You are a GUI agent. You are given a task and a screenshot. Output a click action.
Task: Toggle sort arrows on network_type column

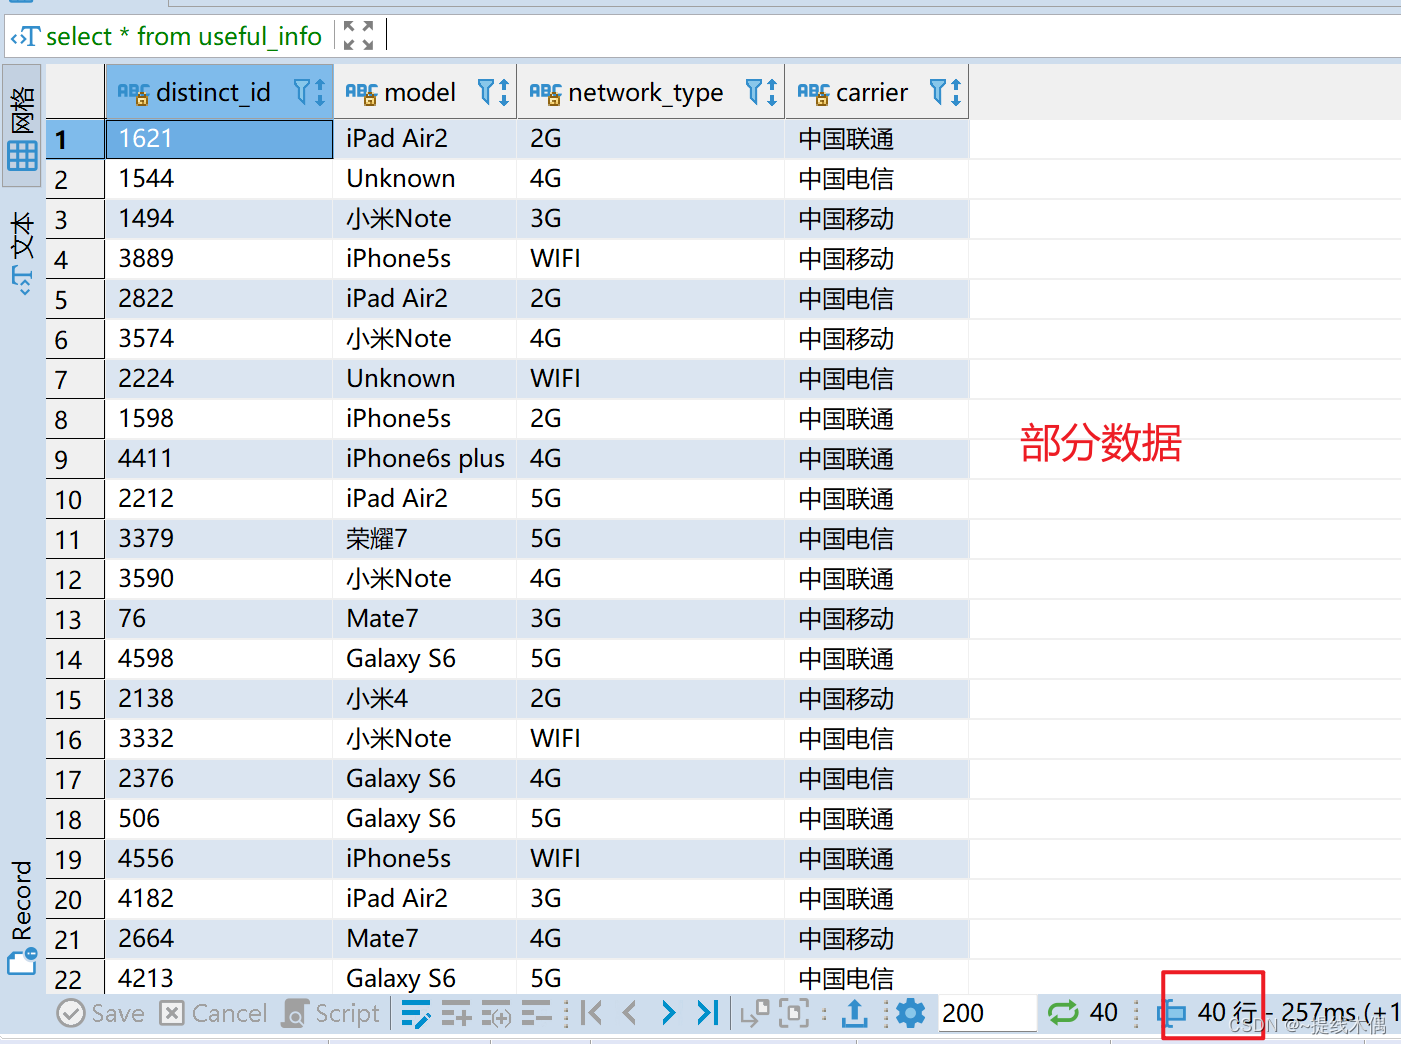pyautogui.click(x=772, y=92)
